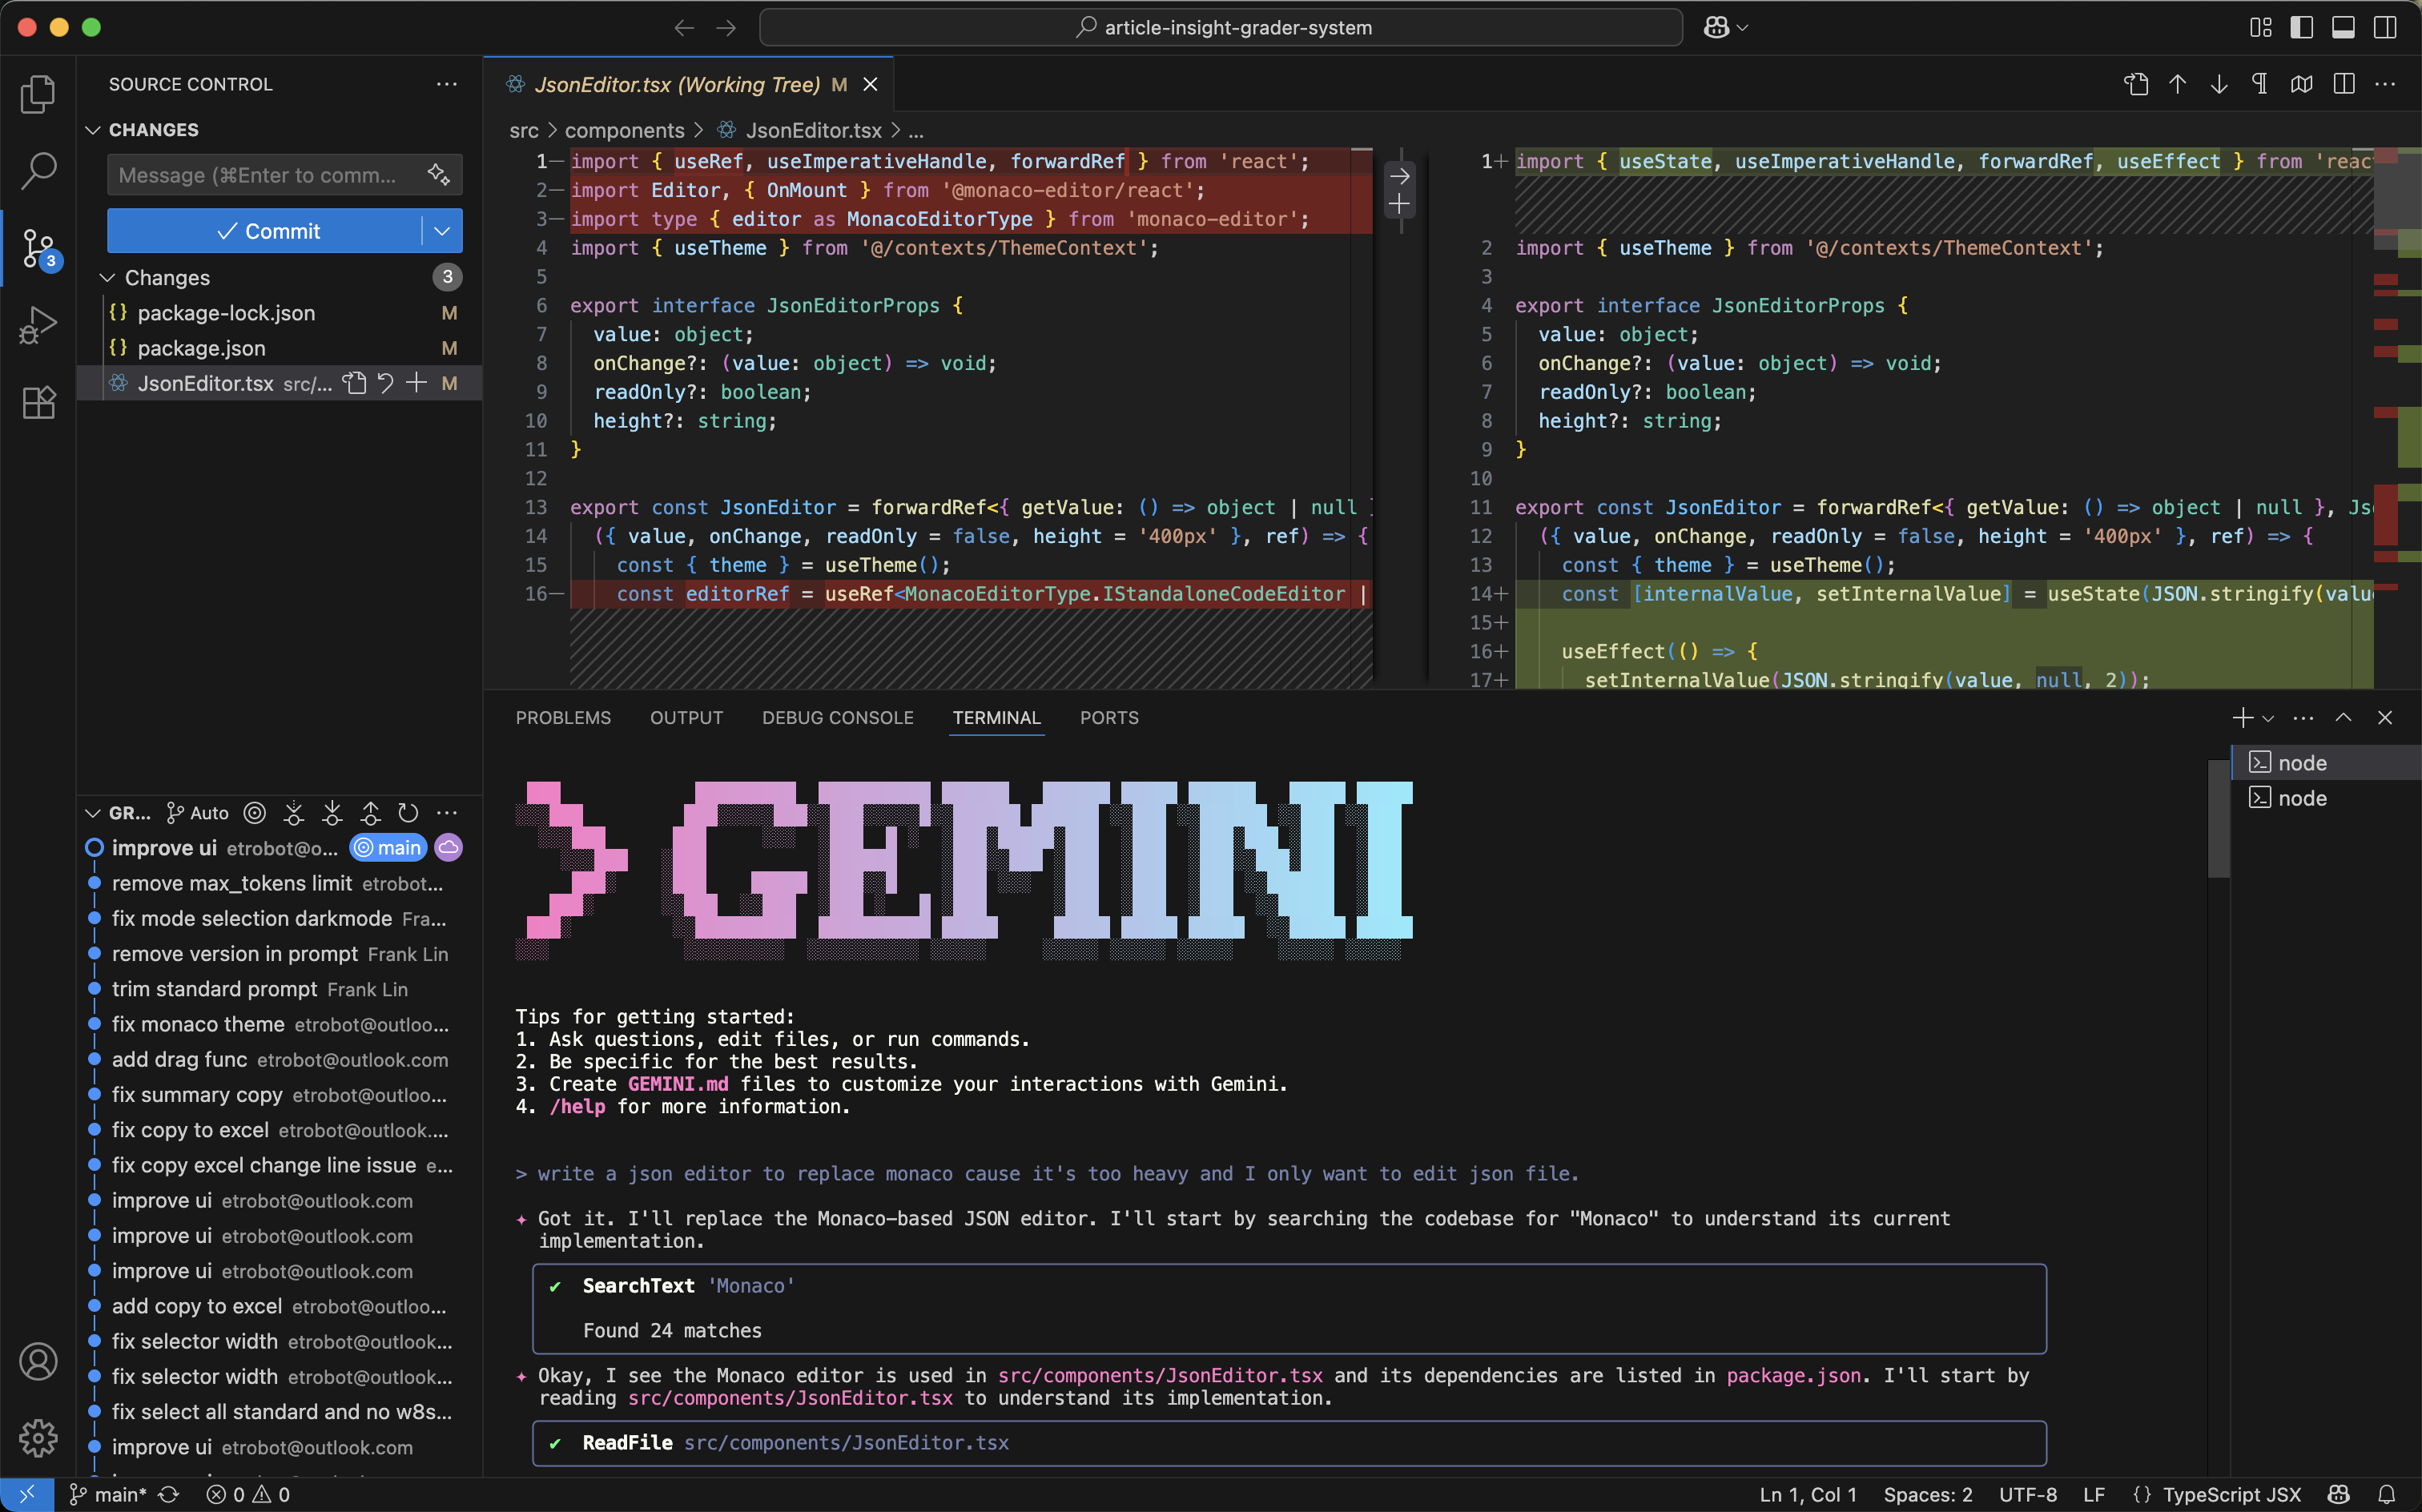Go to previous change arrow up
The height and width of the screenshot is (1512, 2422).
pos(2178,84)
